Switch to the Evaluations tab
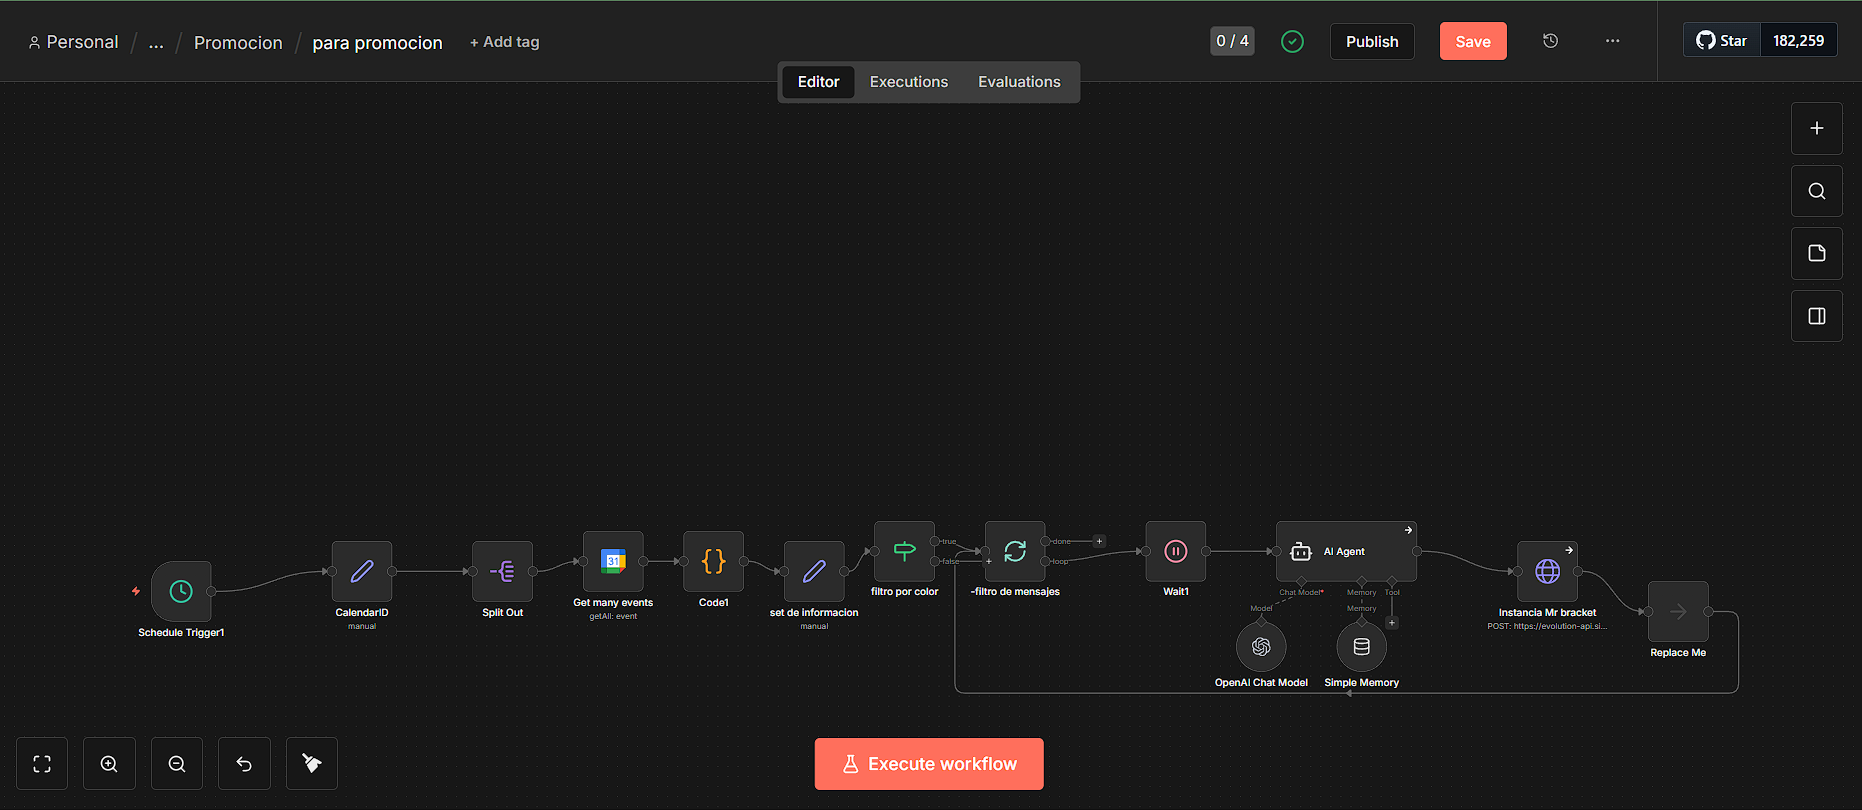Image resolution: width=1862 pixels, height=810 pixels. point(1019,82)
